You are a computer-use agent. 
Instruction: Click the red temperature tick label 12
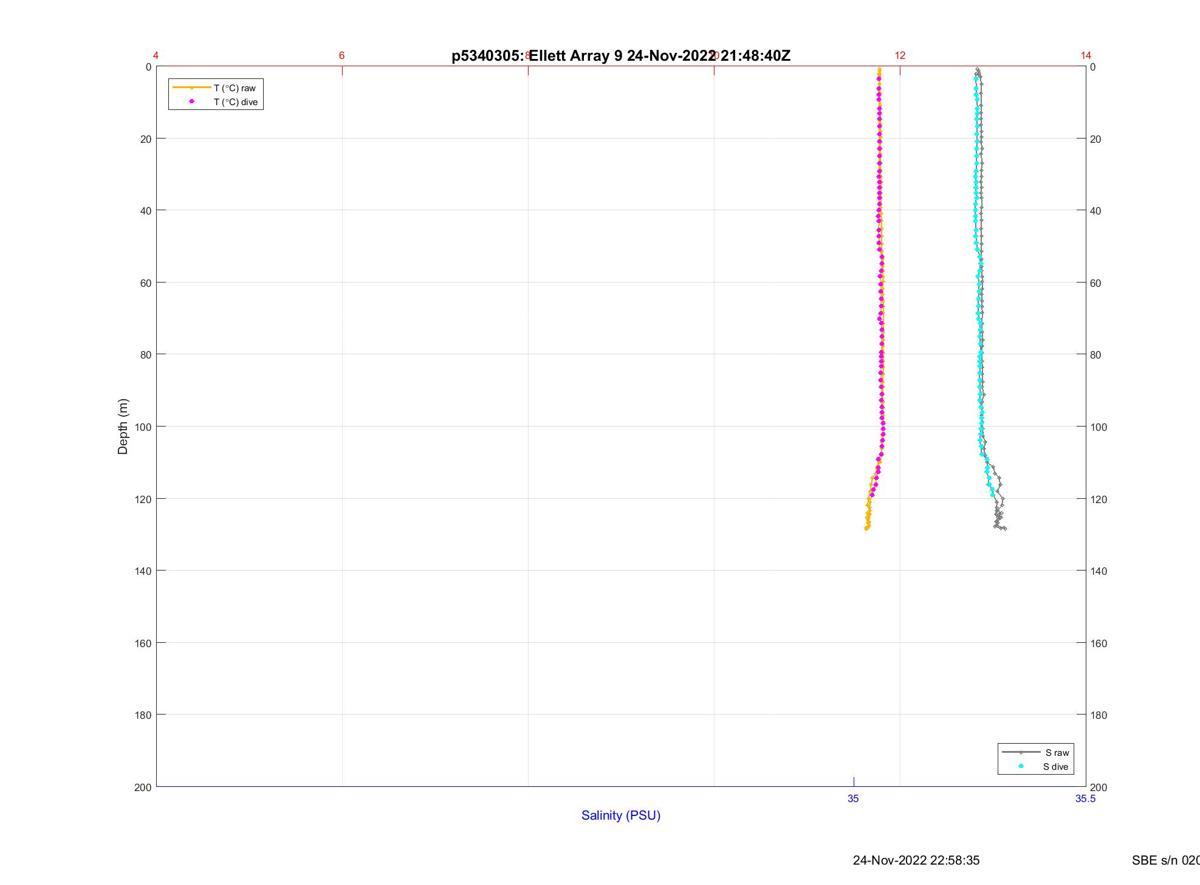[x=900, y=56]
